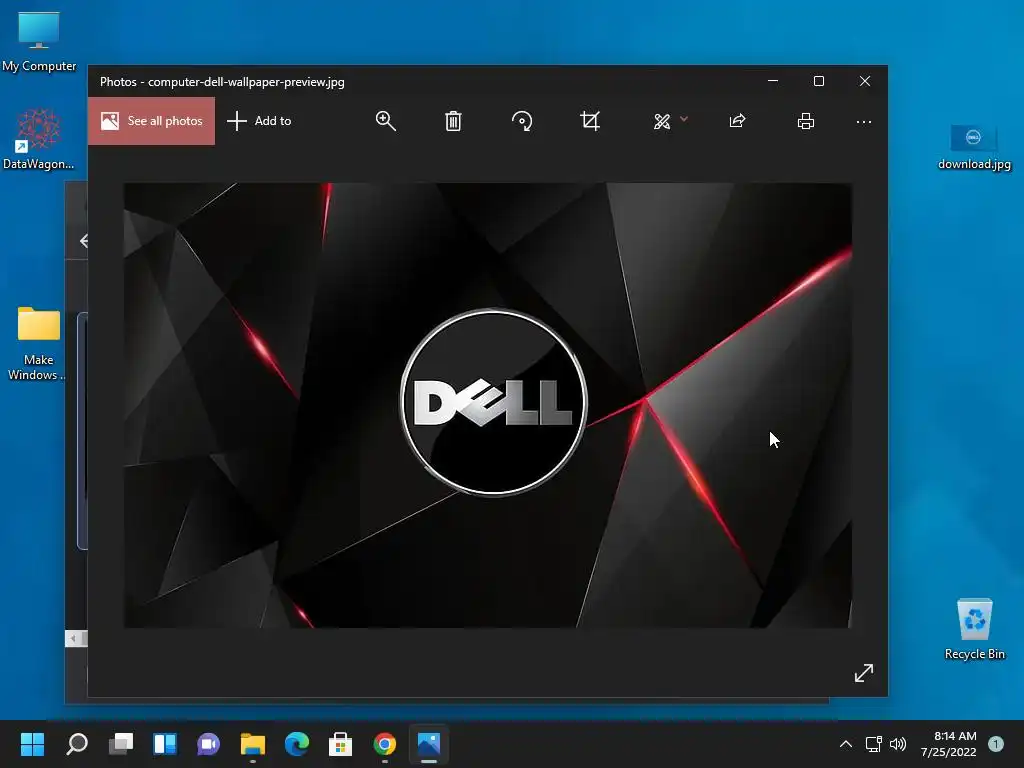Show hidden system tray icons
The height and width of the screenshot is (768, 1024).
pos(846,744)
